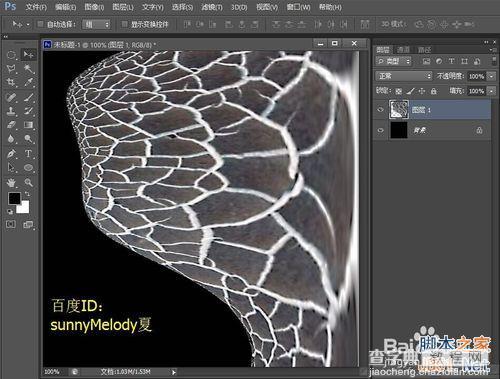Select the Healing Brush tool

11,97
